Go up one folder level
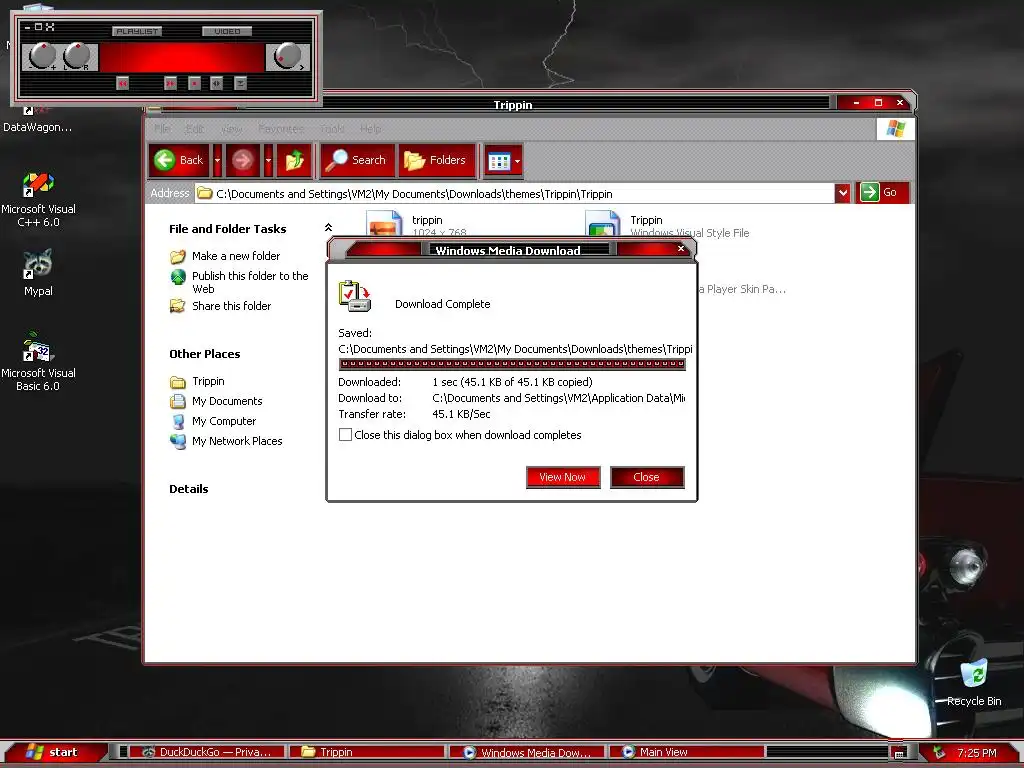This screenshot has height=768, width=1024. click(294, 161)
